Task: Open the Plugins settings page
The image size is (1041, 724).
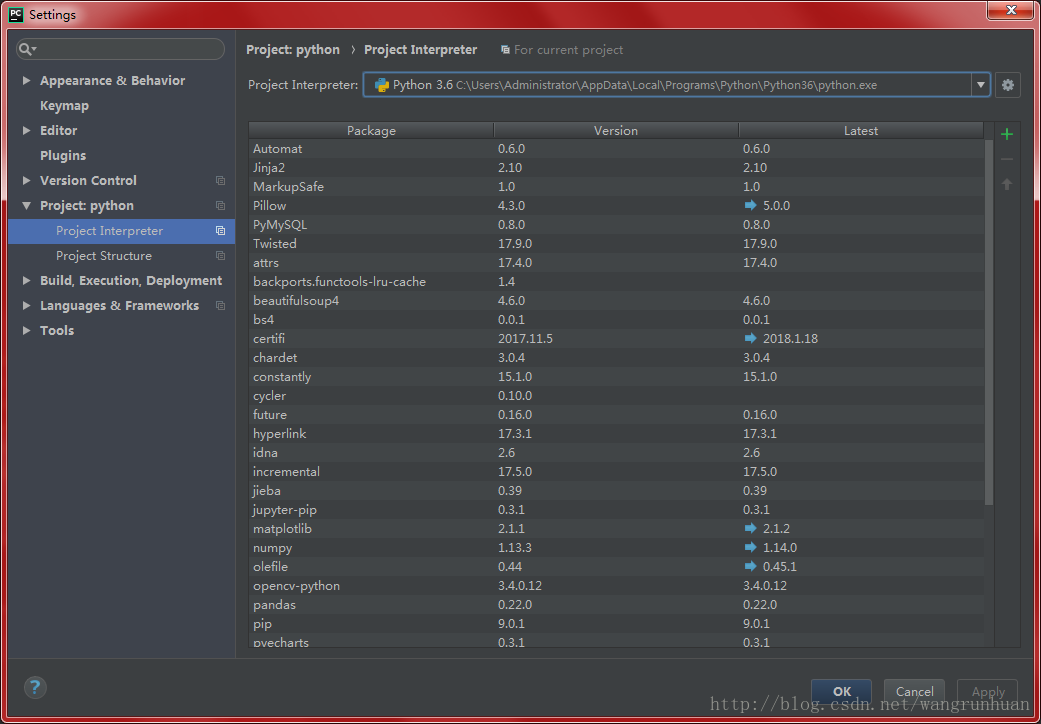Action: pos(63,155)
